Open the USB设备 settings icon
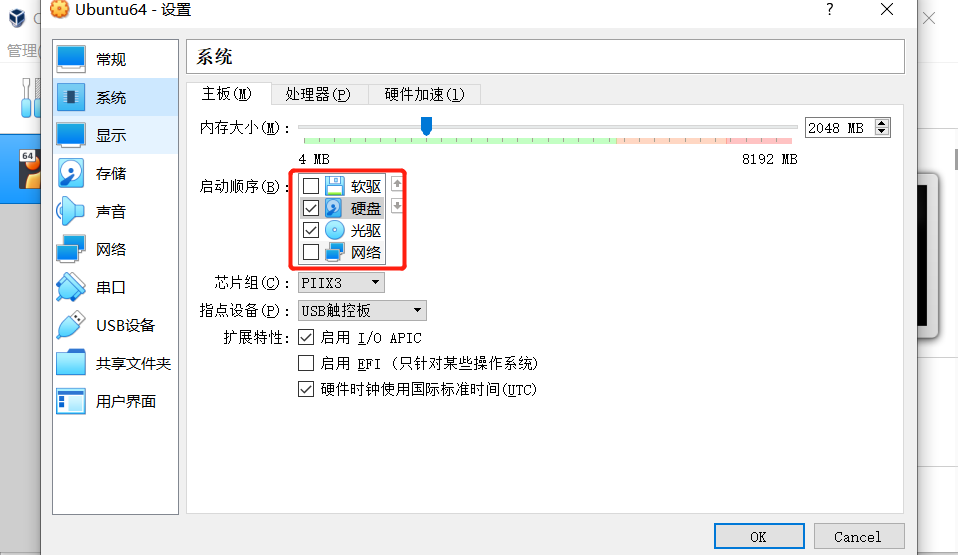This screenshot has height=555, width=959. pos(71,325)
